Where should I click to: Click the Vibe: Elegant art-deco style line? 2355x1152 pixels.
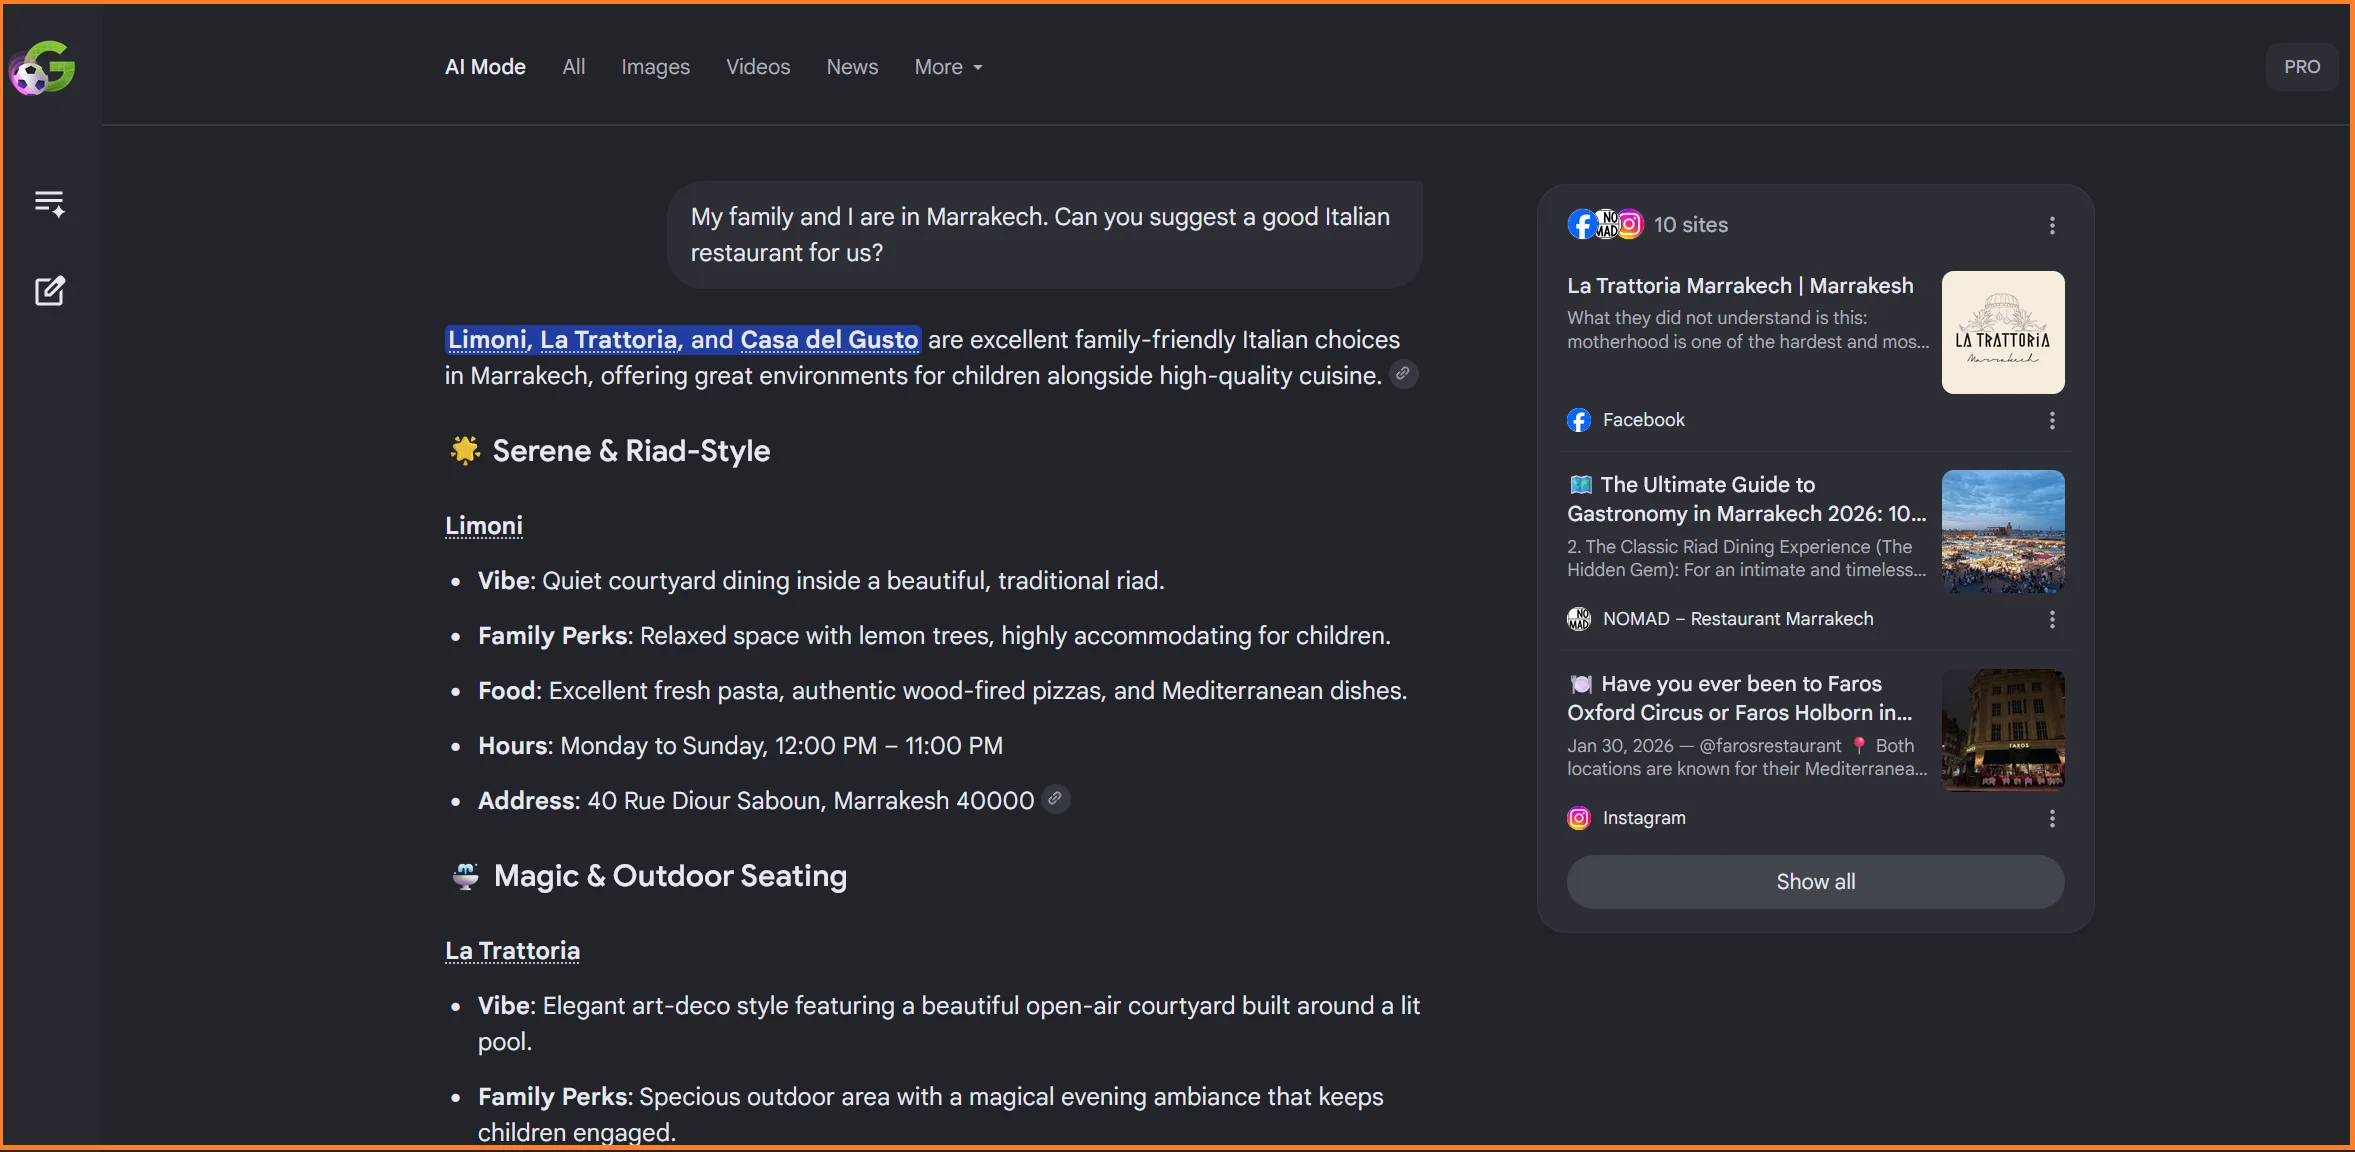click(x=949, y=1024)
